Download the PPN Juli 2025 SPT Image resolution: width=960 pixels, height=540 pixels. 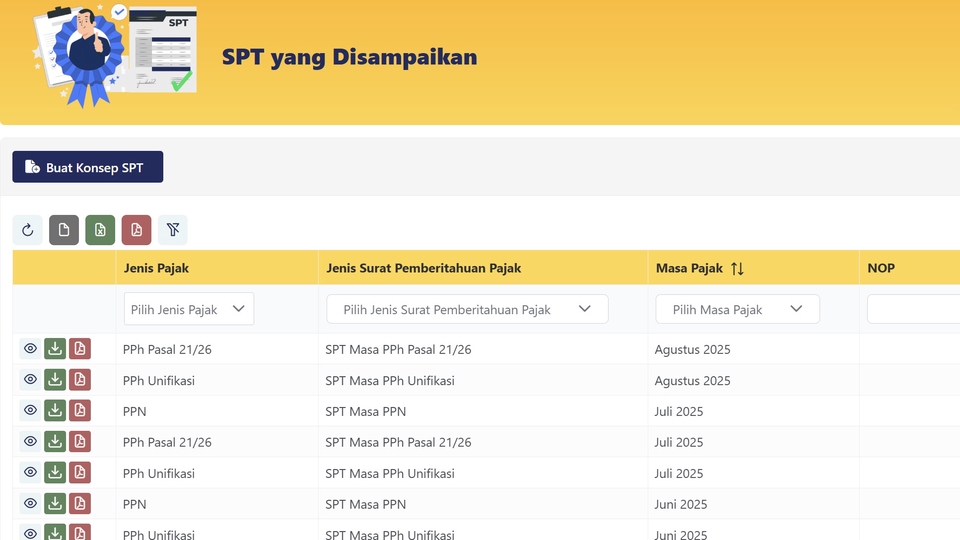pyautogui.click(x=55, y=411)
